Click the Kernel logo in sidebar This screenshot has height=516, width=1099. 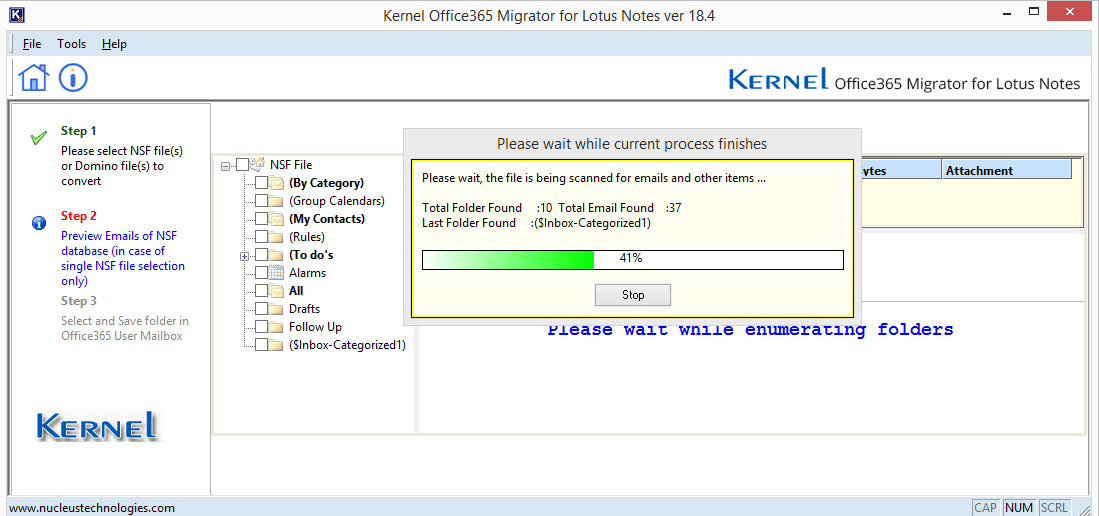pyautogui.click(x=98, y=426)
